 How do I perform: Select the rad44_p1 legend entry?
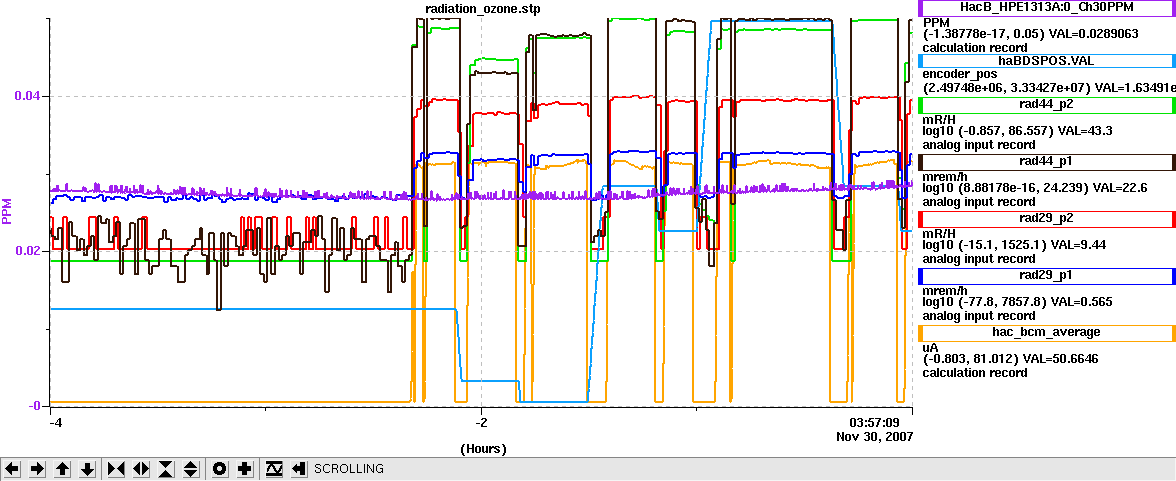pos(1046,162)
